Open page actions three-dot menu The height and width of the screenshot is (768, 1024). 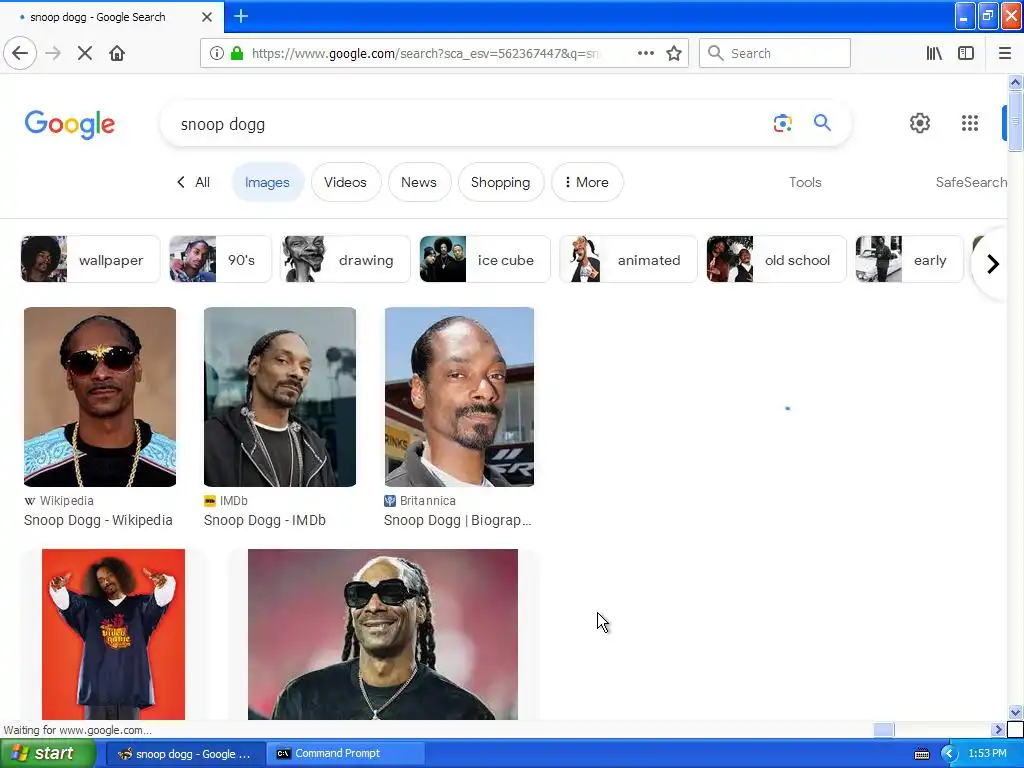645,54
